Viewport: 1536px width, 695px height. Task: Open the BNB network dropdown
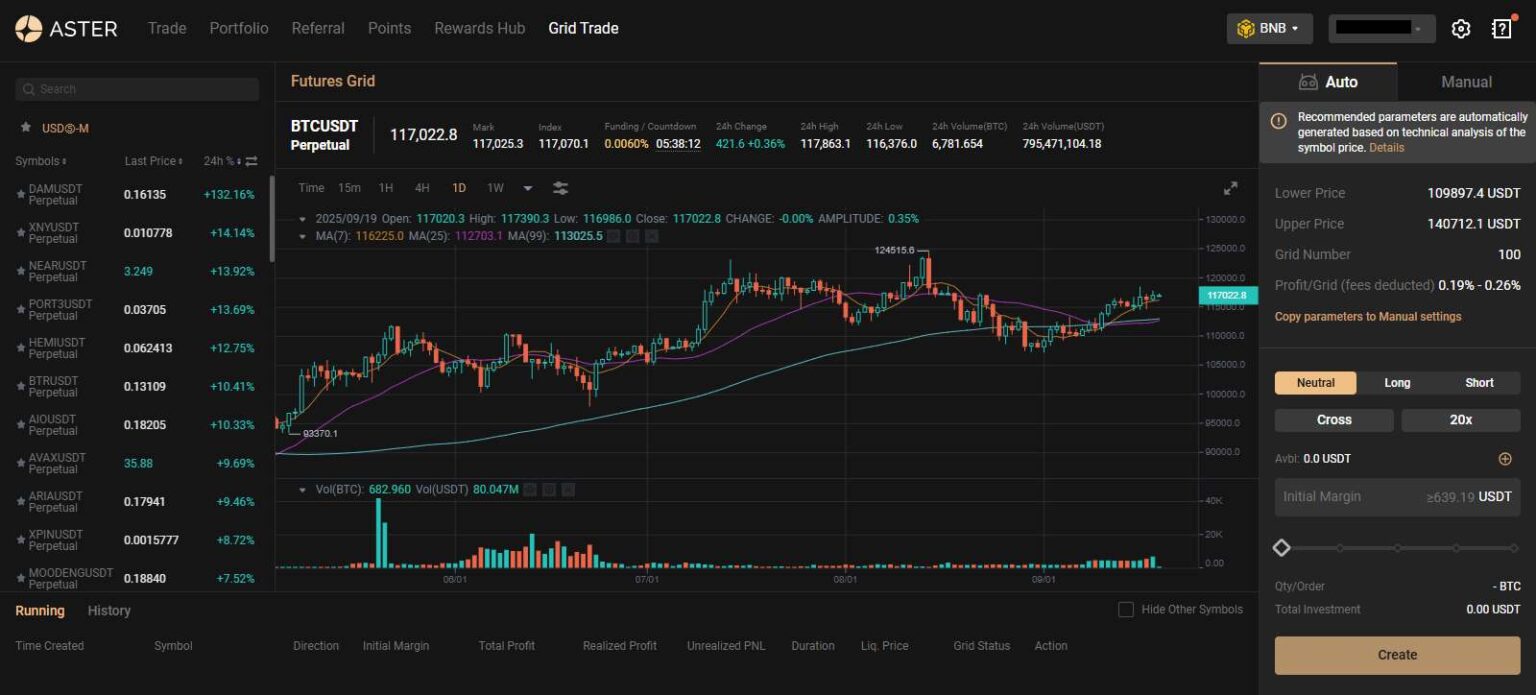[1269, 28]
